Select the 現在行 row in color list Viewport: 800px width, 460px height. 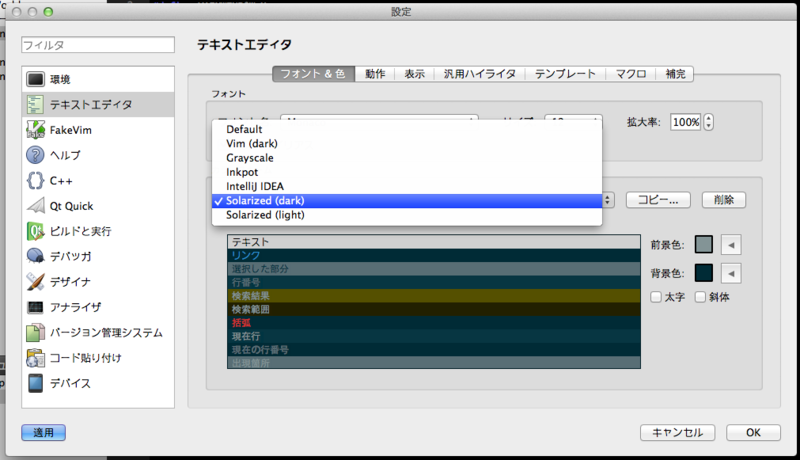click(434, 336)
